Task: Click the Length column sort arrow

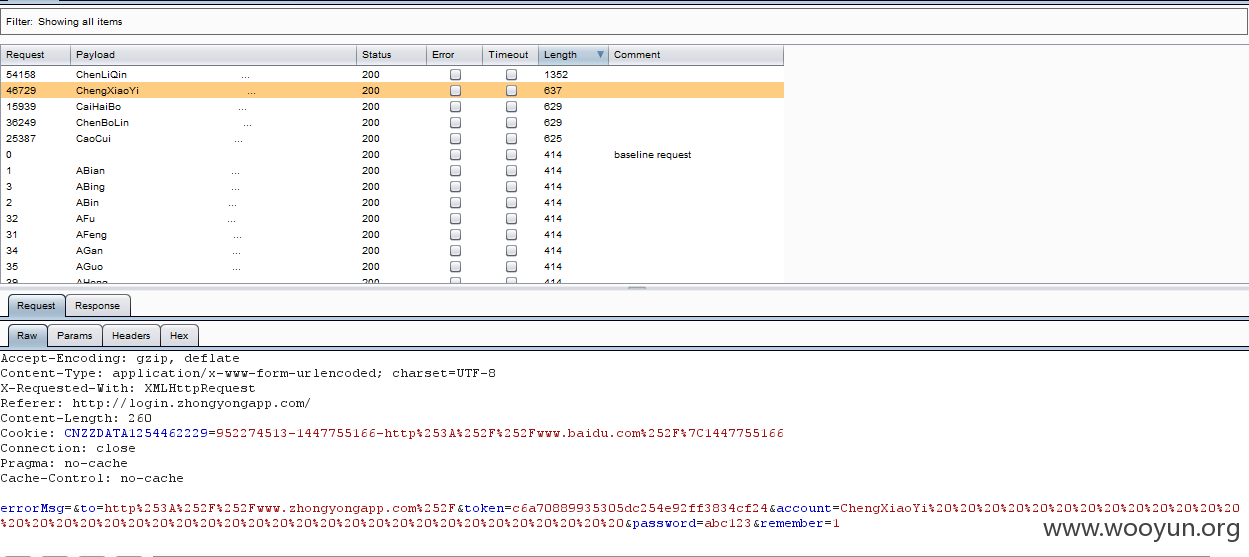Action: (x=600, y=55)
